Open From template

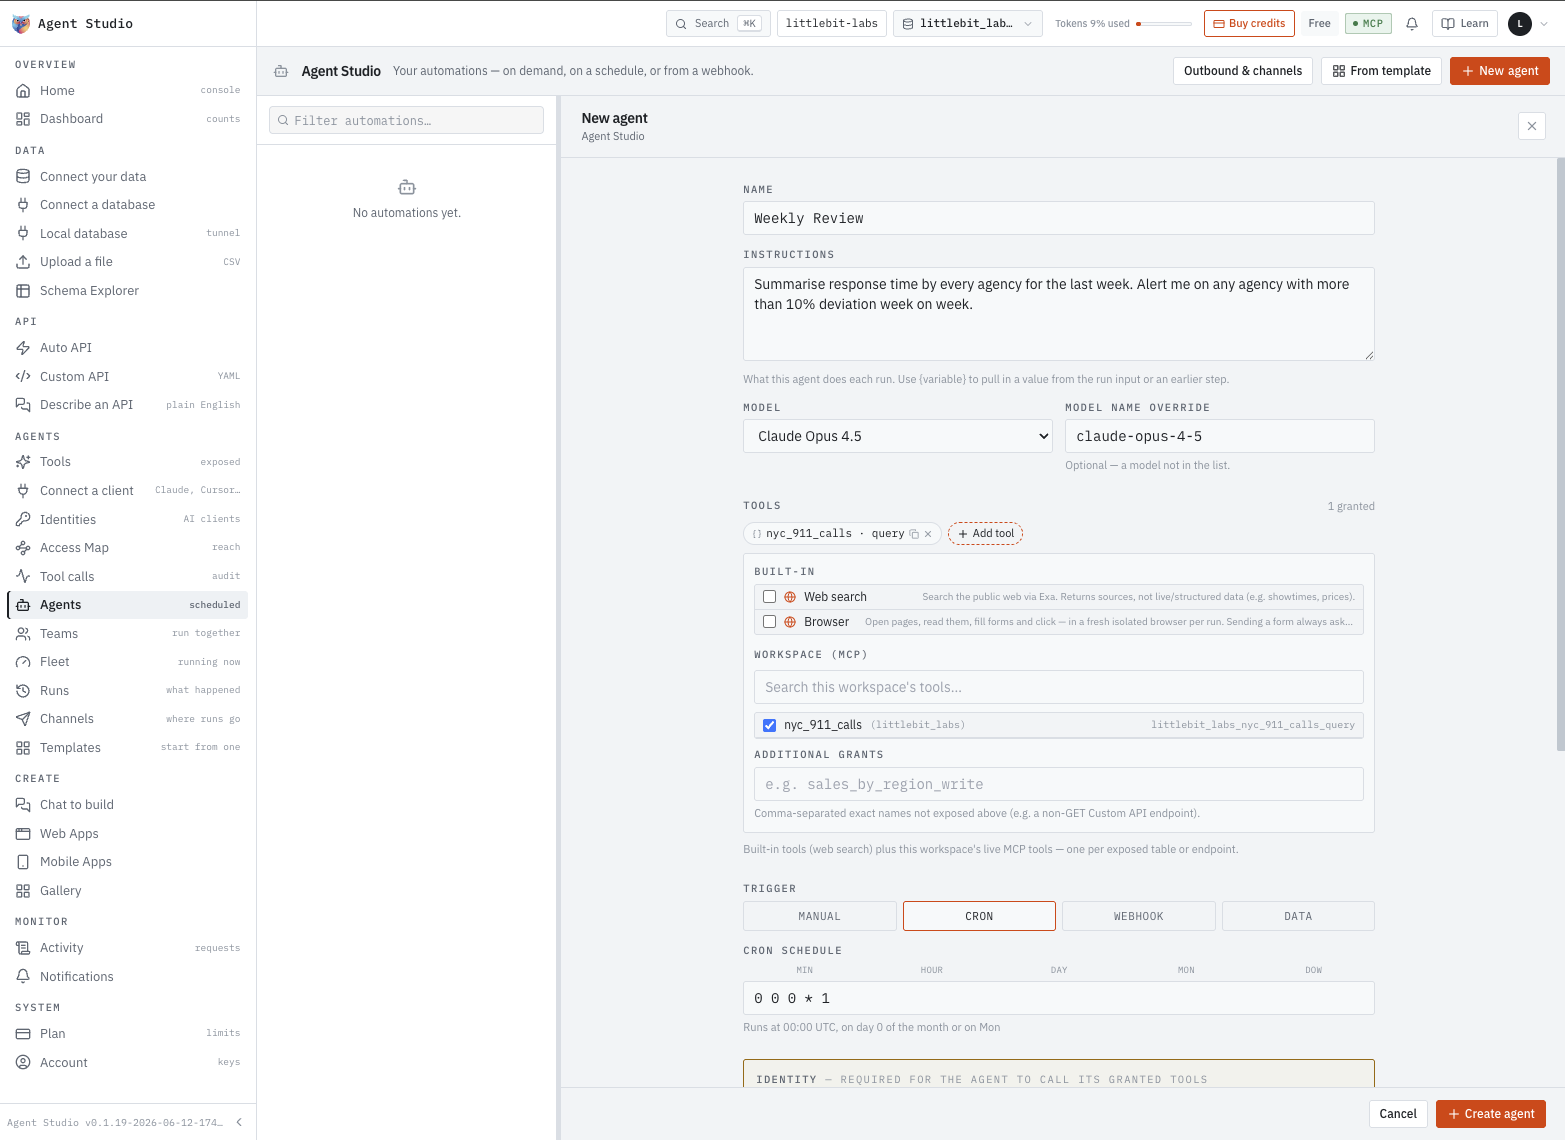[x=1382, y=71]
